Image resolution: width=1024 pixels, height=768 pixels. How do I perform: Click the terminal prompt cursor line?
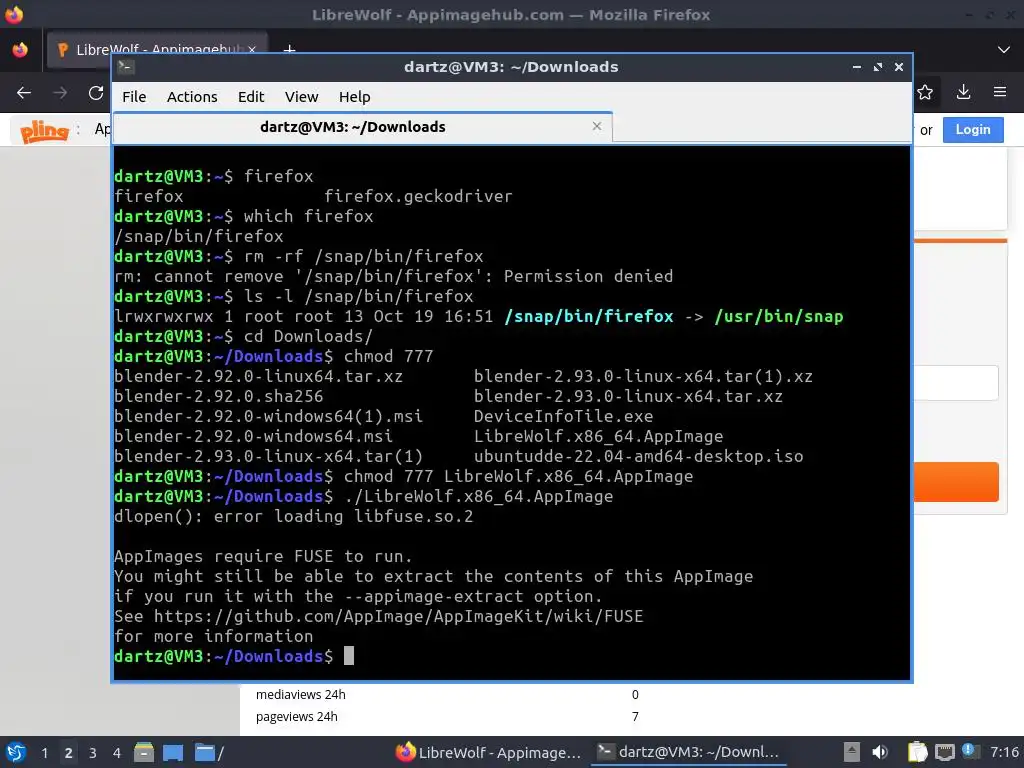click(x=234, y=656)
